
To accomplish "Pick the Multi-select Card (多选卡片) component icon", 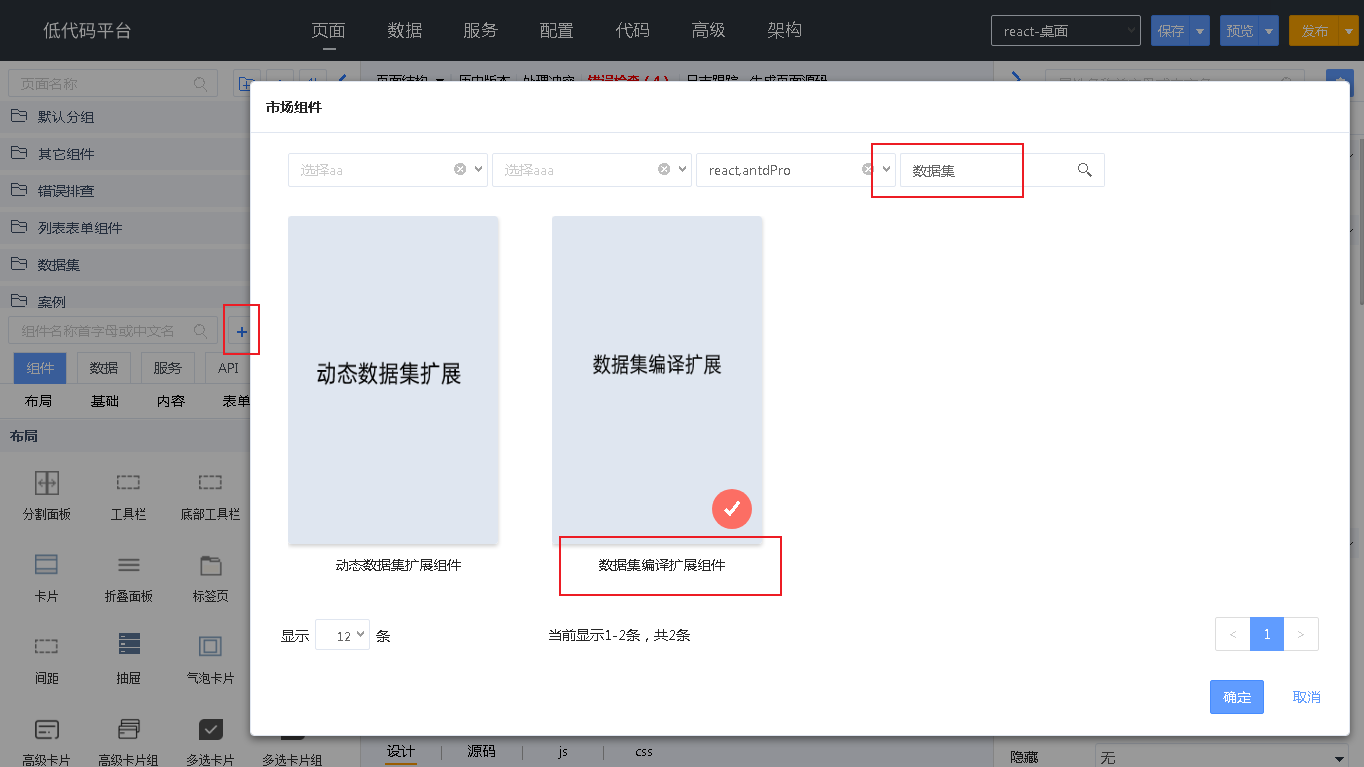I will (x=210, y=728).
